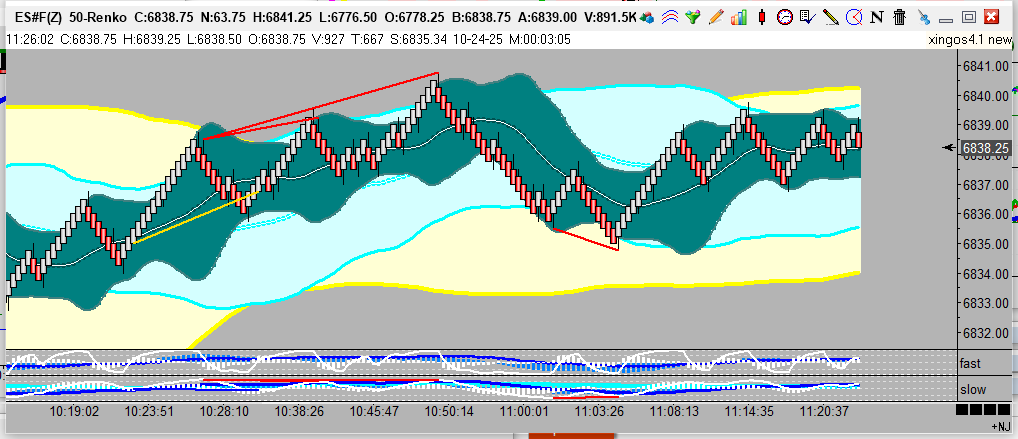
Task: Open the clock gauge icon
Action: pos(785,17)
